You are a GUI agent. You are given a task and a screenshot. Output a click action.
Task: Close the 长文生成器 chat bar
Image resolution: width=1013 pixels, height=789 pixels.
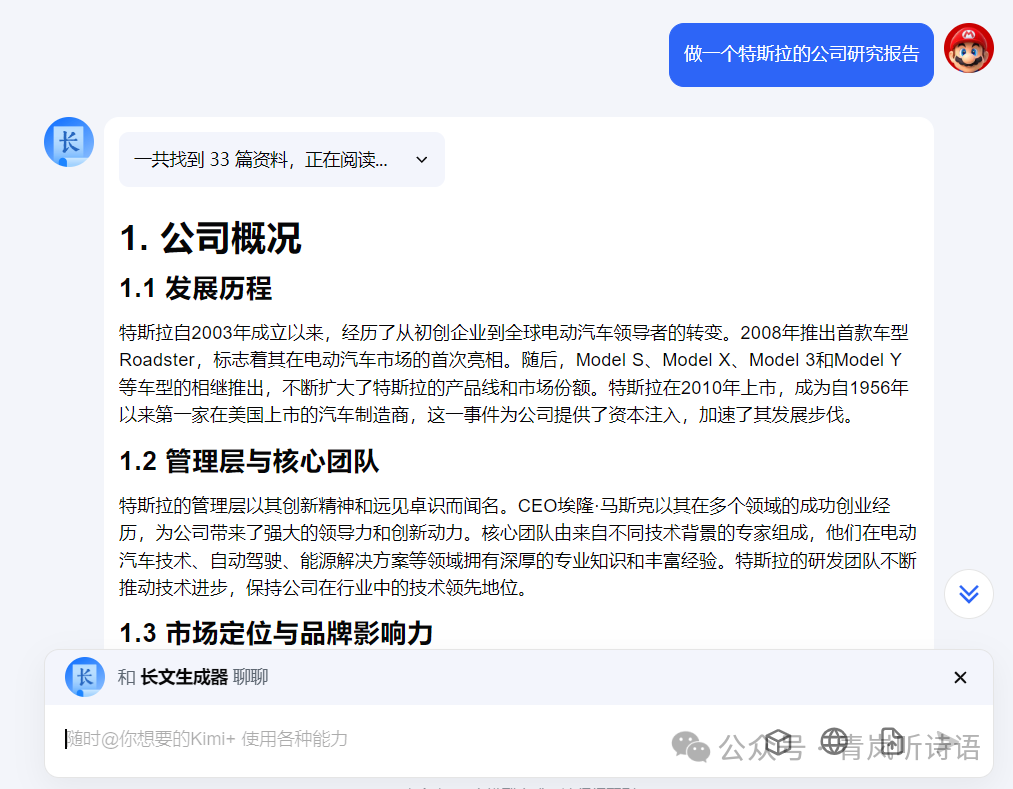pos(960,677)
